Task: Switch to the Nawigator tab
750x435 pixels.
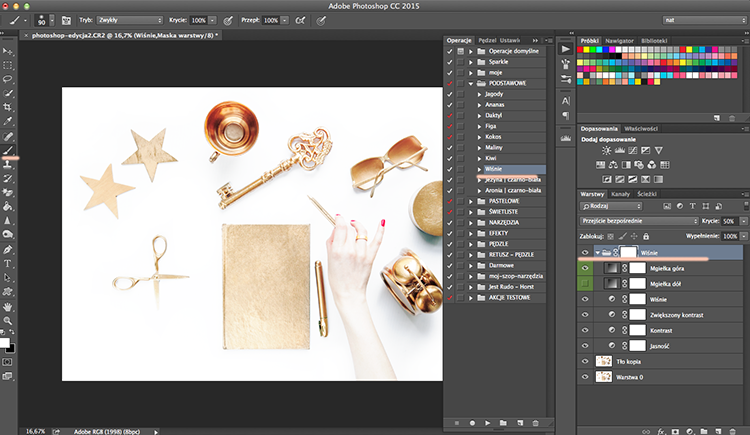Action: point(619,41)
